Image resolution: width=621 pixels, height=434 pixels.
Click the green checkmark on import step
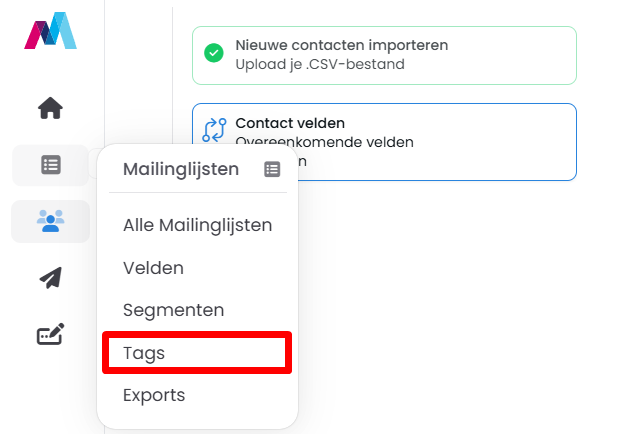click(x=214, y=53)
